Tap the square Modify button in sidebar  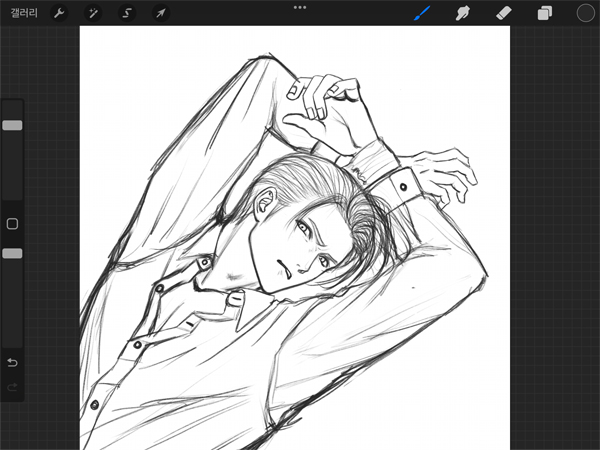point(12,224)
